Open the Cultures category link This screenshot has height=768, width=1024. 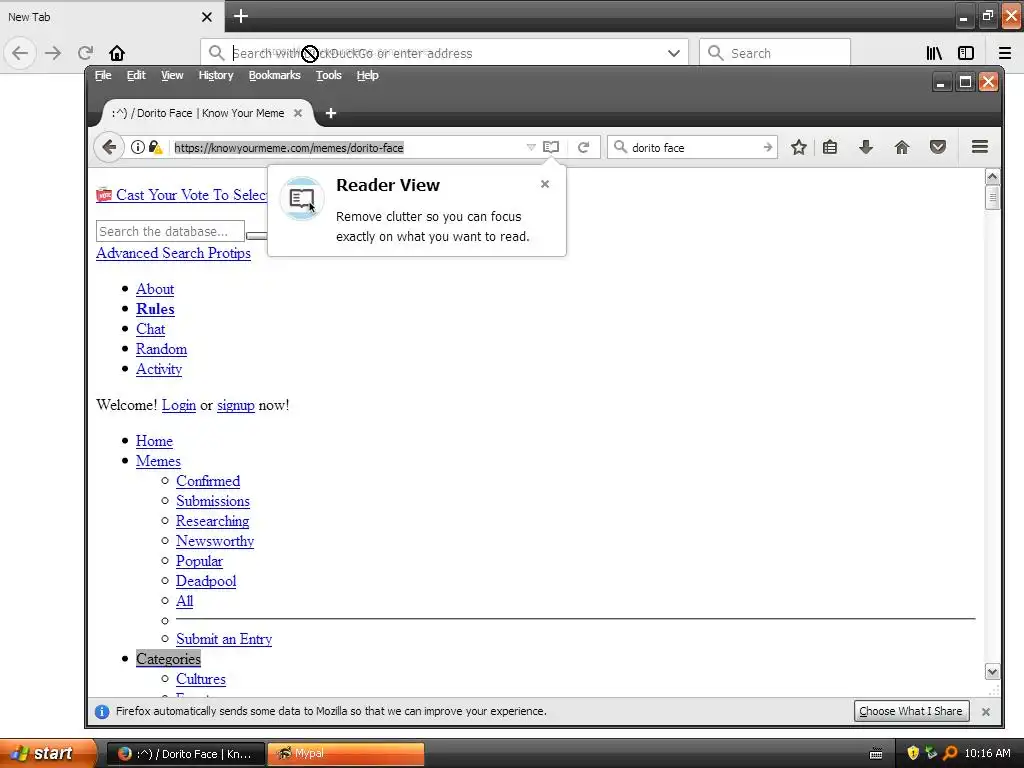[x=200, y=679]
